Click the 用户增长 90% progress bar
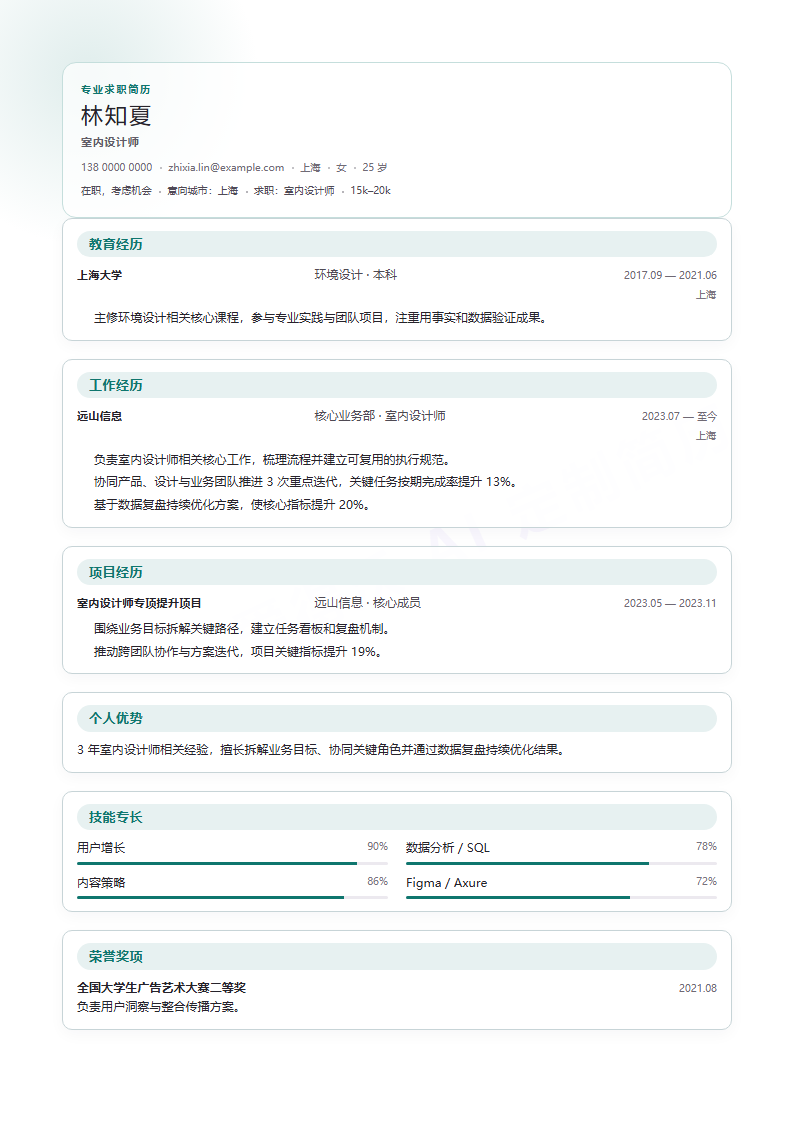Viewport: 794px width, 1123px height. point(233,864)
